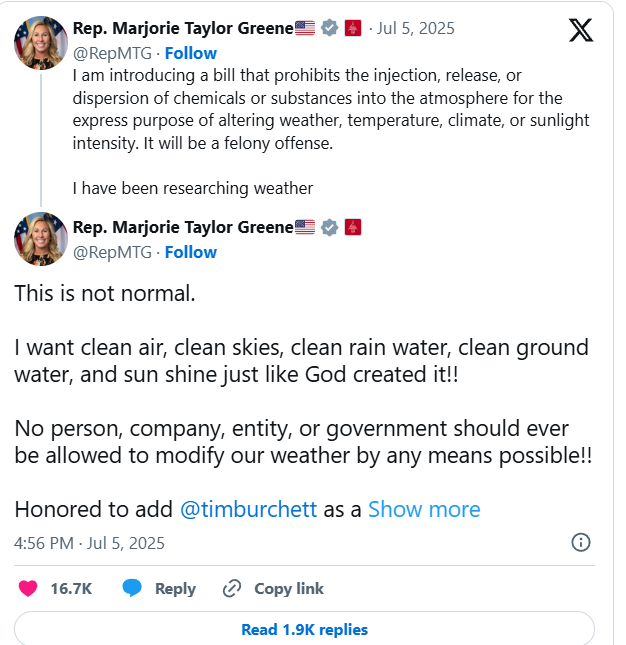626x645 pixels.
Task: Like the tweet with the heart icon
Action: (x=28, y=589)
